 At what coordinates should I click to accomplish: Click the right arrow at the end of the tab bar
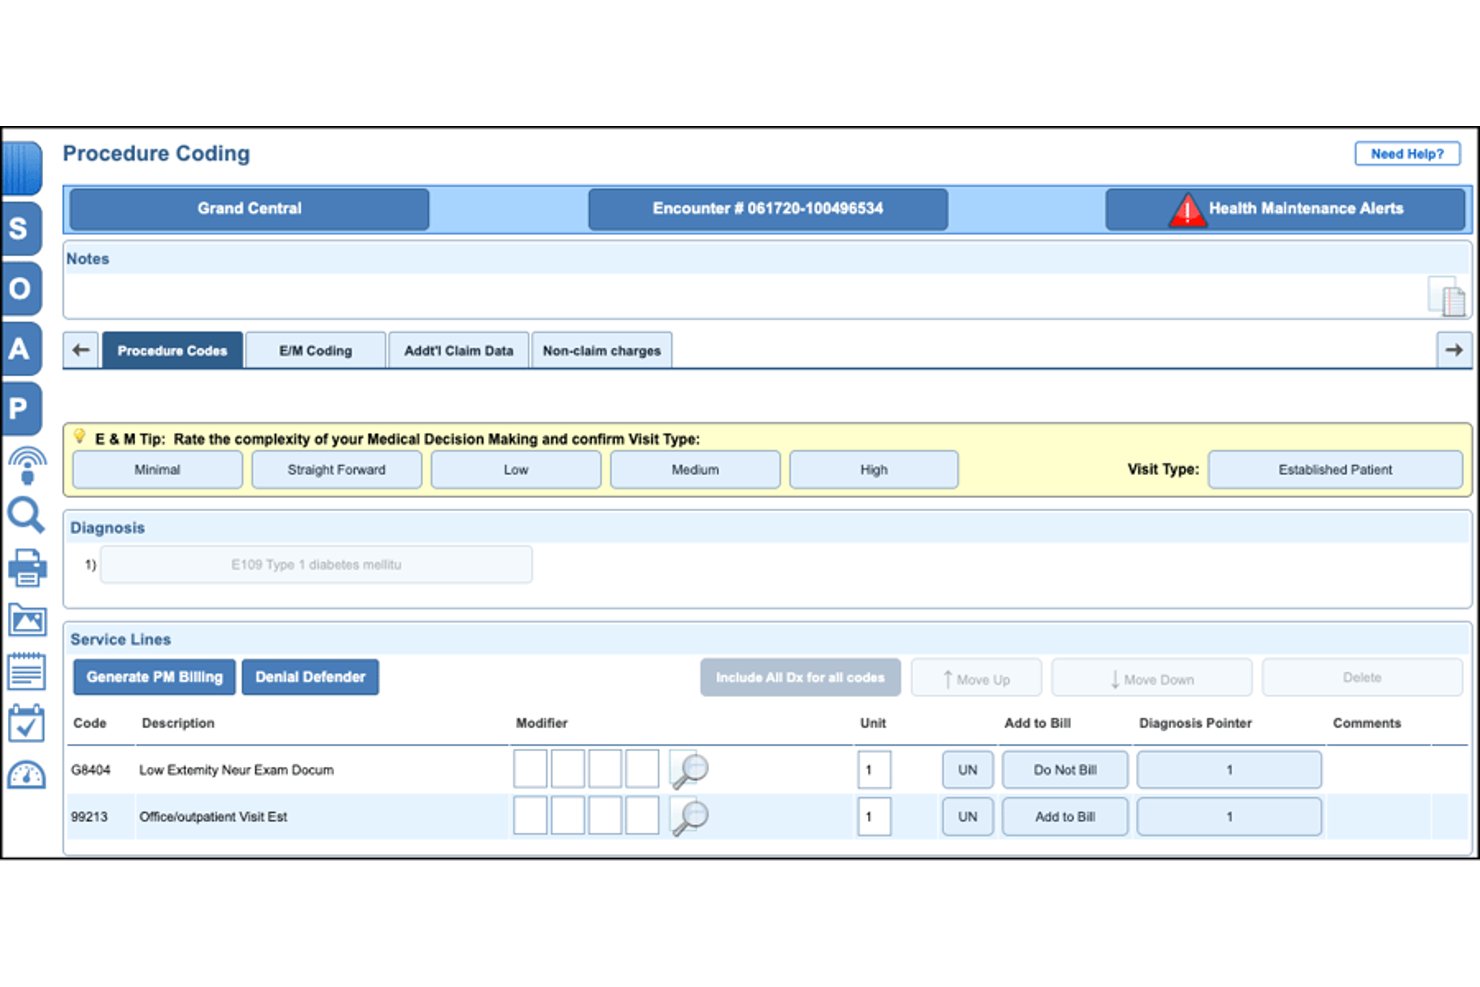click(1454, 350)
